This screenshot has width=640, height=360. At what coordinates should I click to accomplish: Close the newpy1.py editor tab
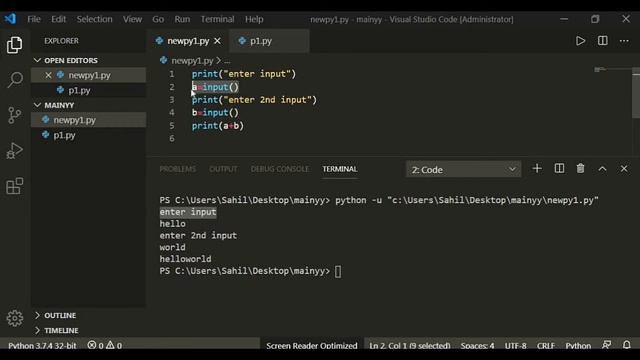coord(218,41)
